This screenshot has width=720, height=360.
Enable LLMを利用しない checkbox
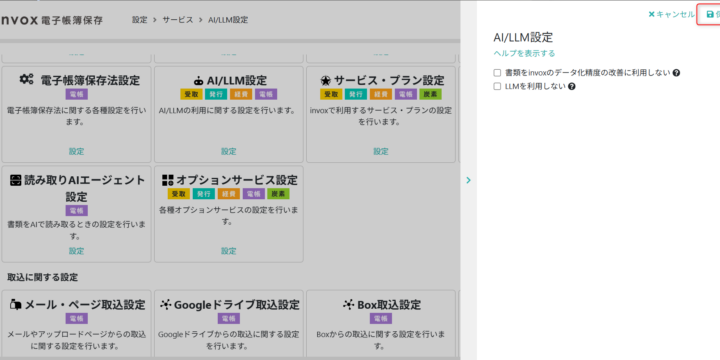(497, 86)
